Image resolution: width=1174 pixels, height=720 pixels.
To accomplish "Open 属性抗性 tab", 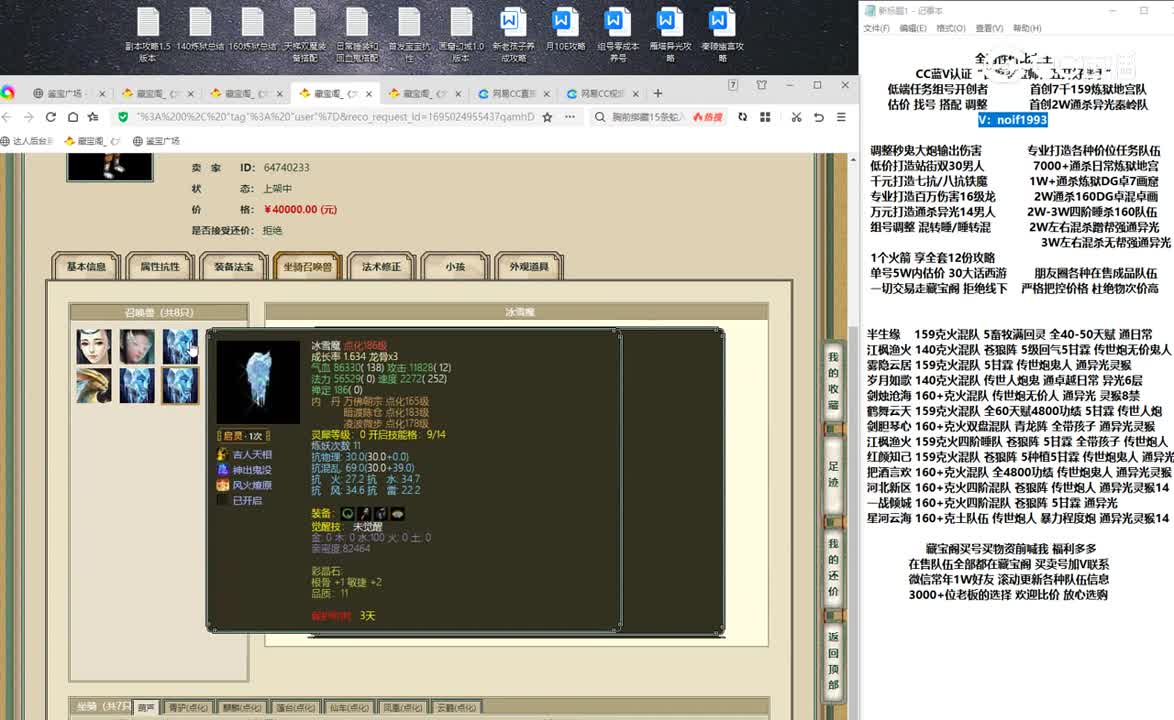I will tap(159, 266).
